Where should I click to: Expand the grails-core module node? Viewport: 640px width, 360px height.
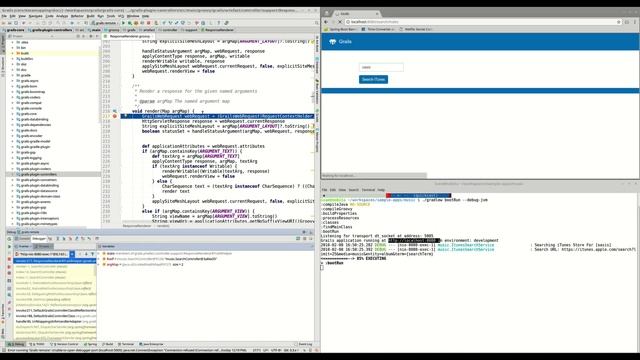12,114
